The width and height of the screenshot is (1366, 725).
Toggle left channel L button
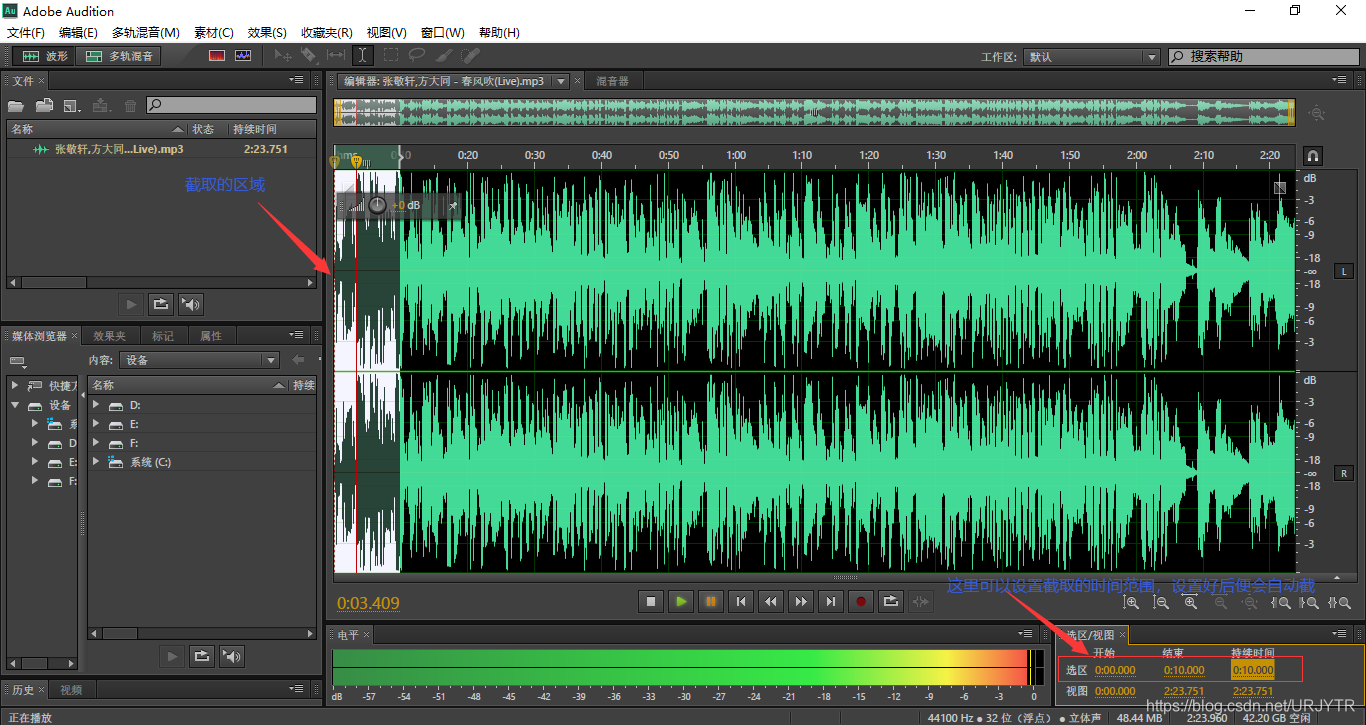click(1342, 272)
